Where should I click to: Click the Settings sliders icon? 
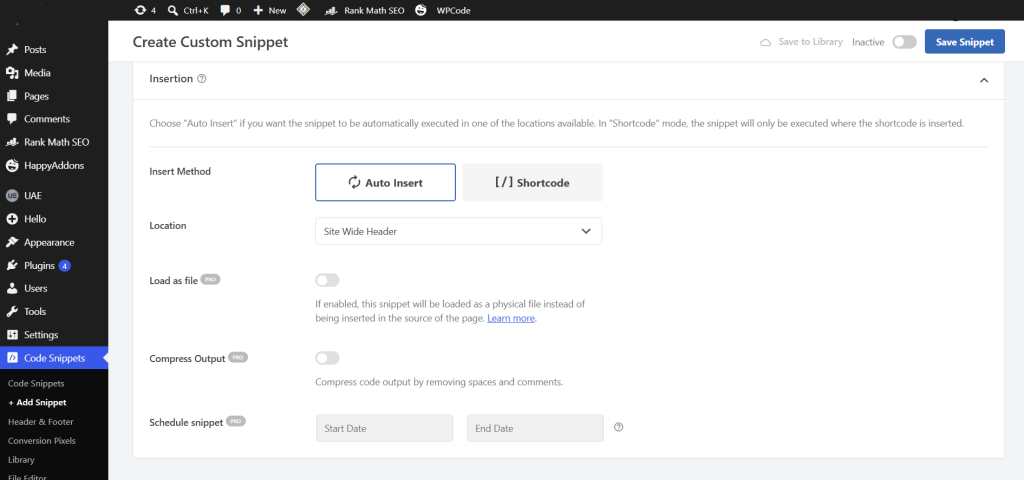tap(12, 335)
